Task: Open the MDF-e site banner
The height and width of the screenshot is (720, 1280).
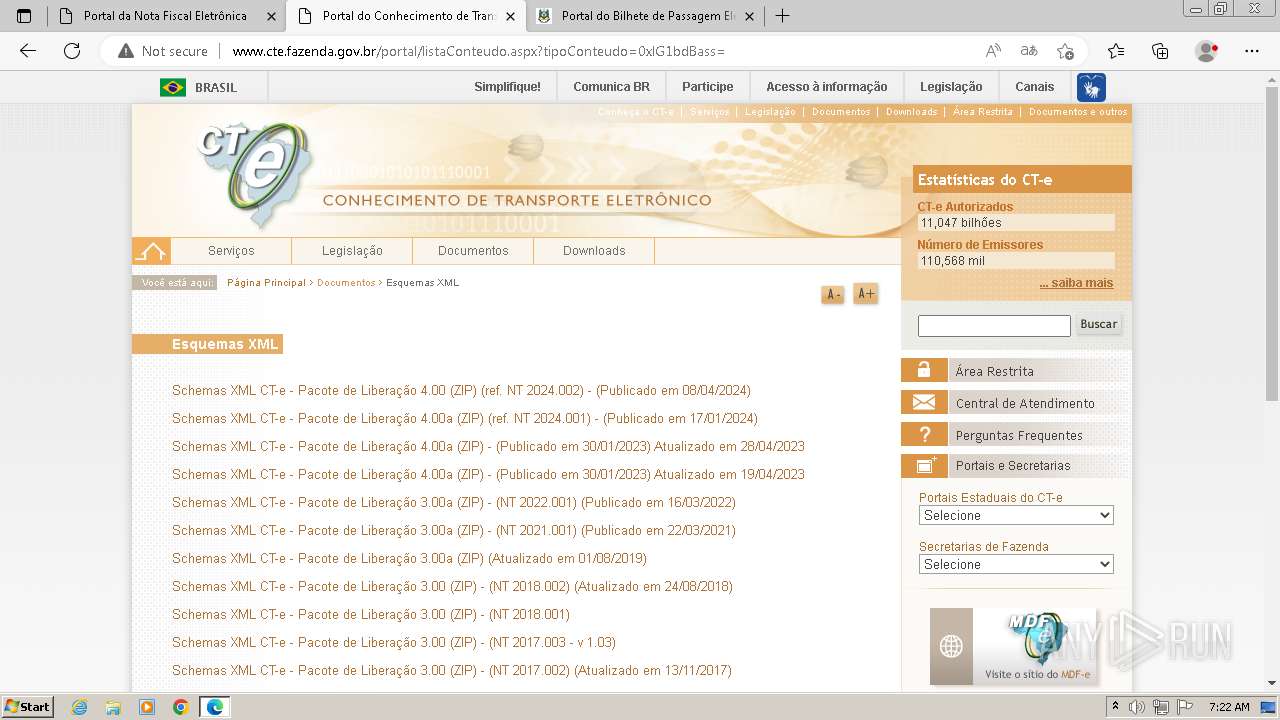Action: [x=1013, y=646]
